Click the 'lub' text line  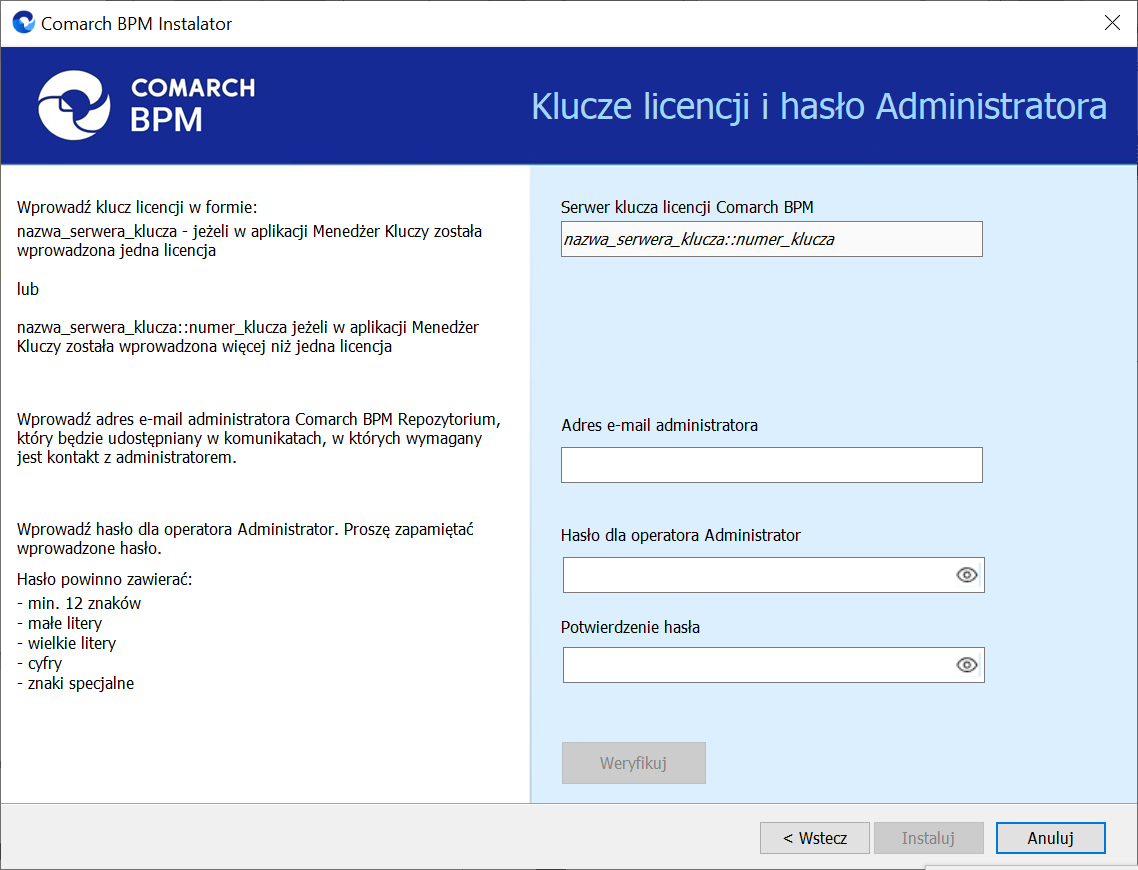28,289
